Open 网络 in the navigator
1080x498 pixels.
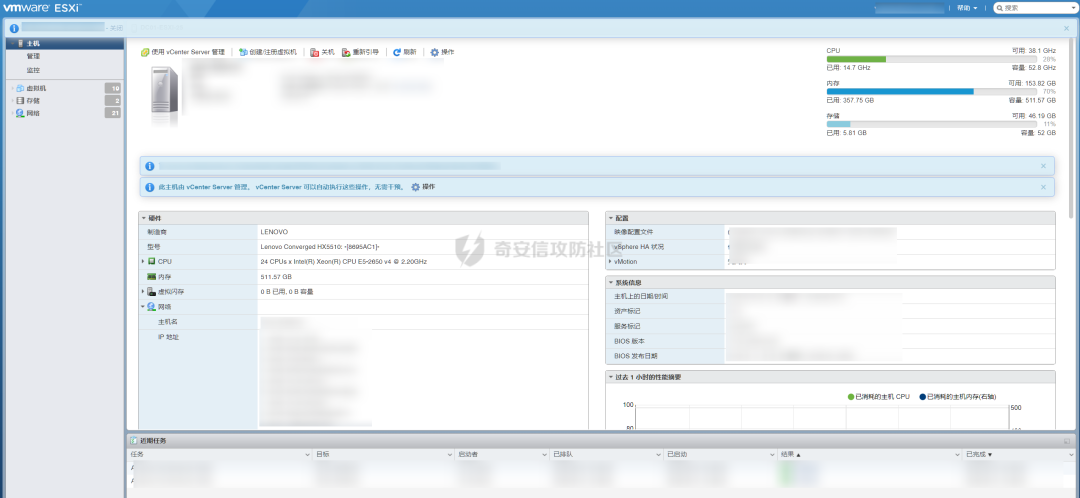click(x=33, y=113)
